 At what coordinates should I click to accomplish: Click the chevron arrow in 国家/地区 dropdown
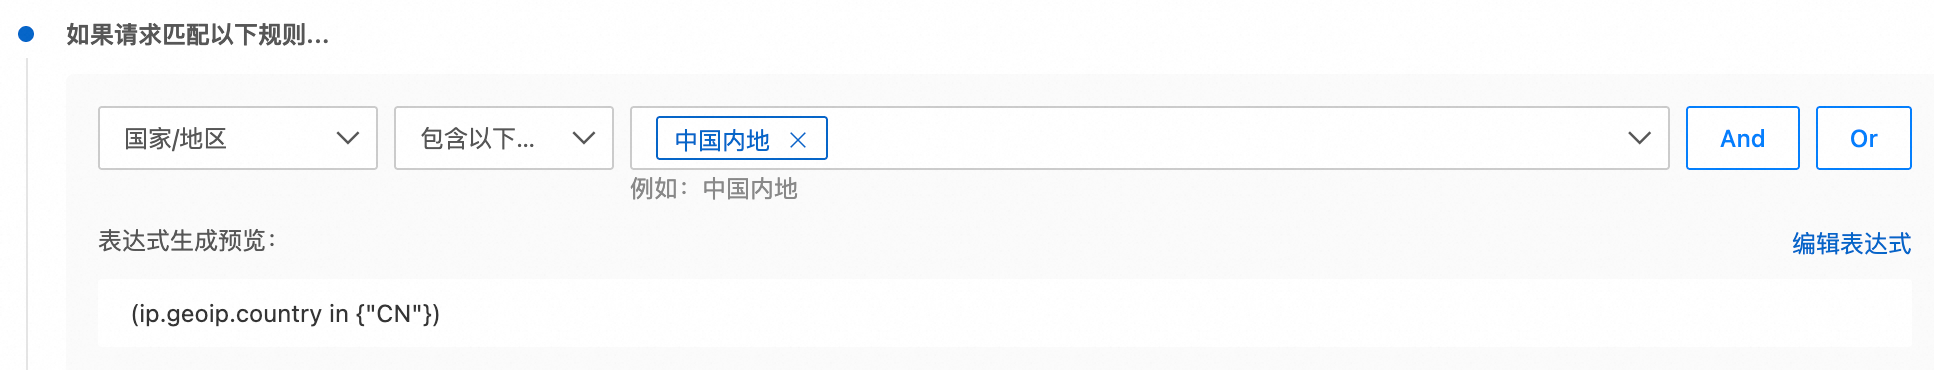[348, 138]
